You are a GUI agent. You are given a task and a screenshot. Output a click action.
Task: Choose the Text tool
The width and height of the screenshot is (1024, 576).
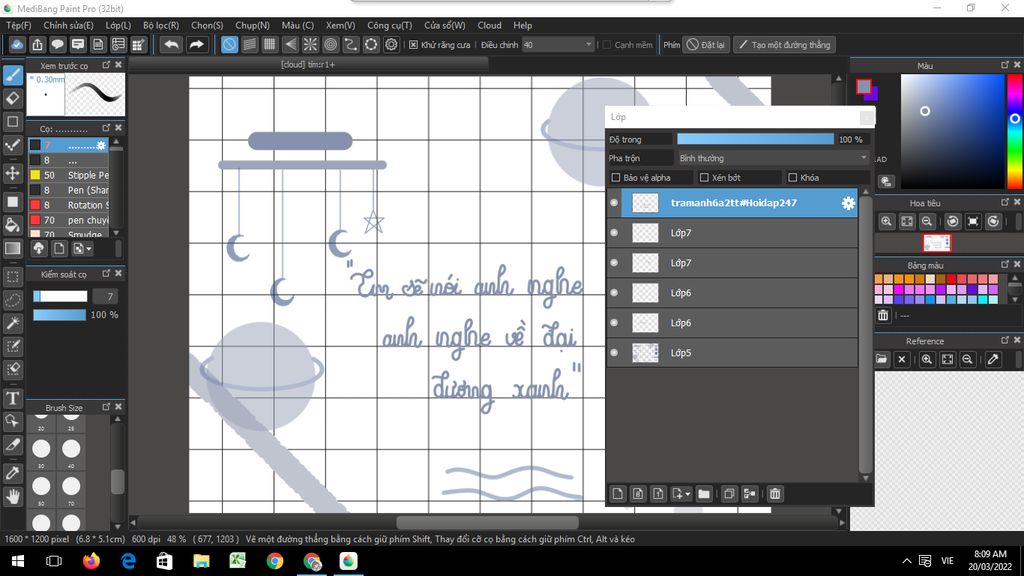click(x=13, y=398)
